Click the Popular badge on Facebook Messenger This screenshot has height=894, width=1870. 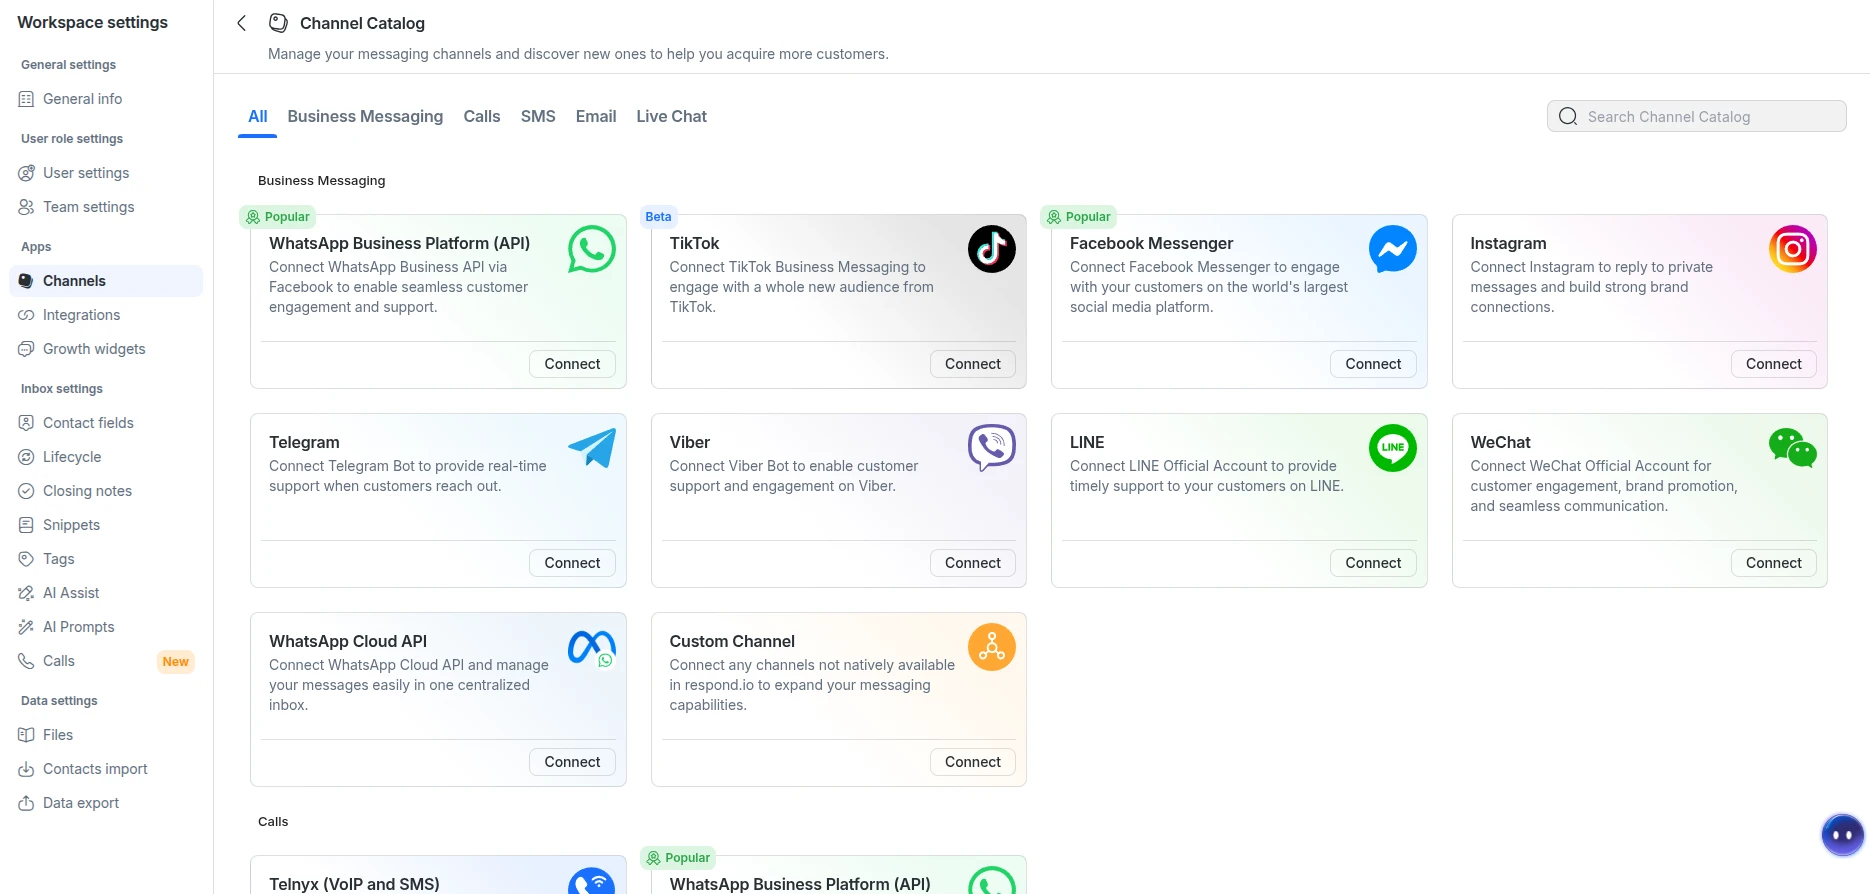click(x=1078, y=216)
